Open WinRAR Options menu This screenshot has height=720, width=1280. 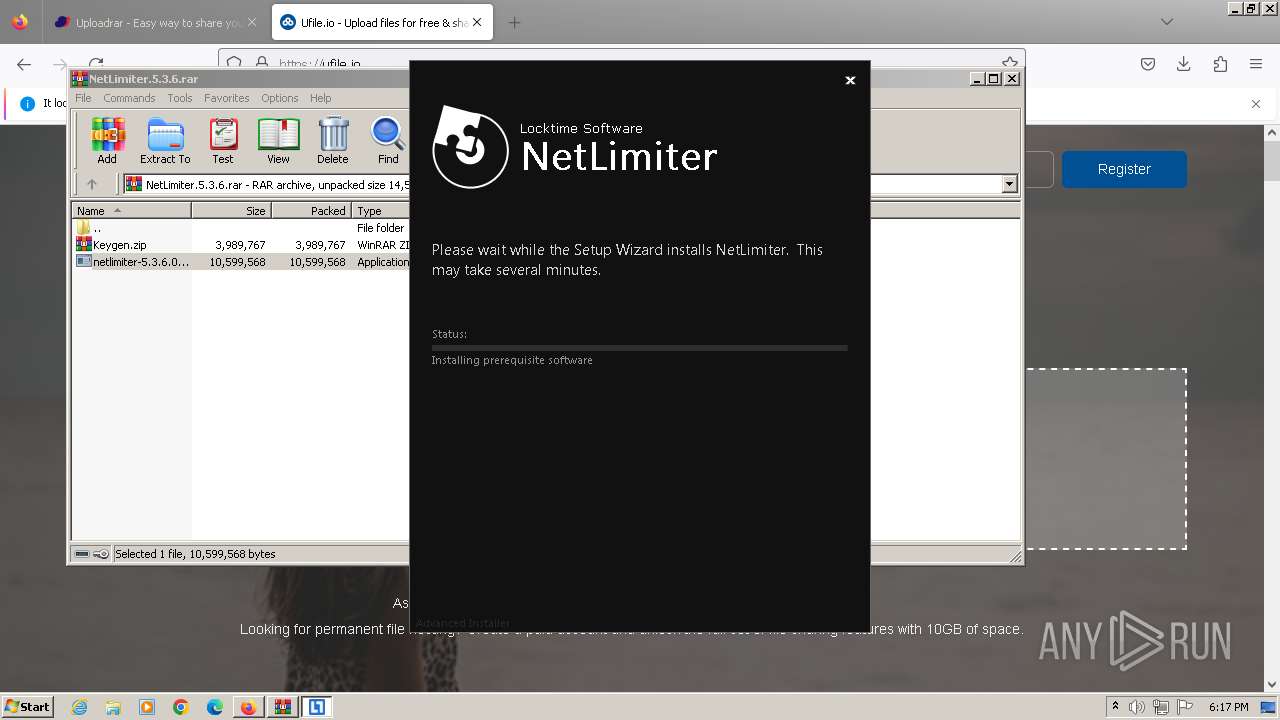tap(280, 98)
